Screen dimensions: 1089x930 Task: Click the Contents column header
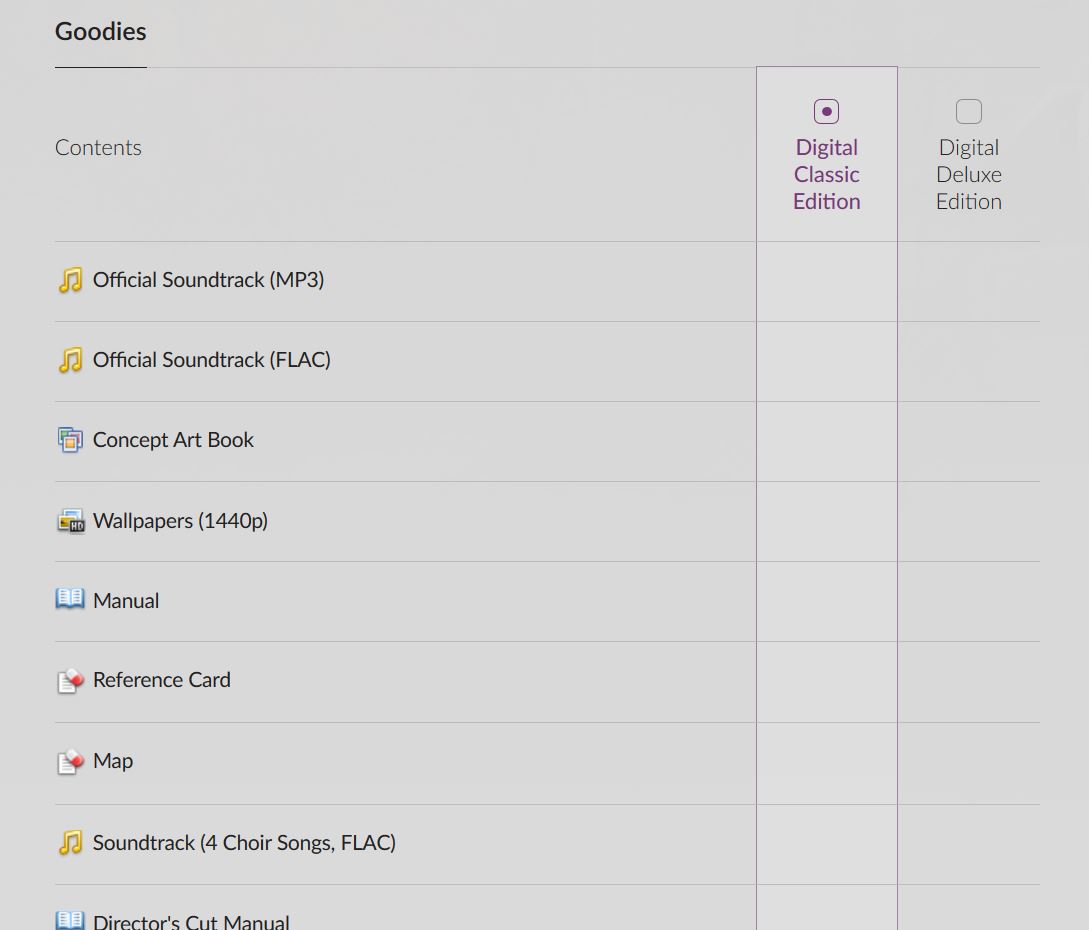(98, 147)
